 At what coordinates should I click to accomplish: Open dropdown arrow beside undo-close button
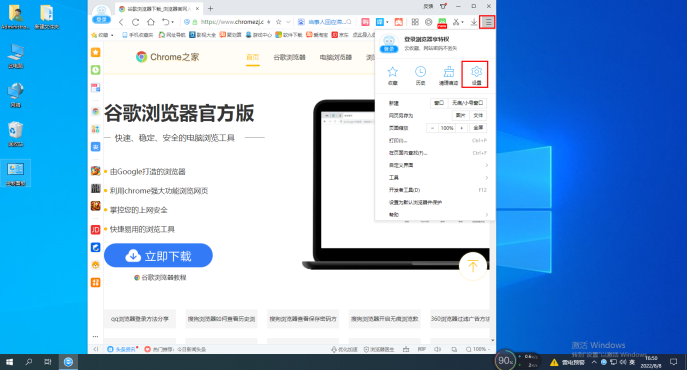pos(173,22)
